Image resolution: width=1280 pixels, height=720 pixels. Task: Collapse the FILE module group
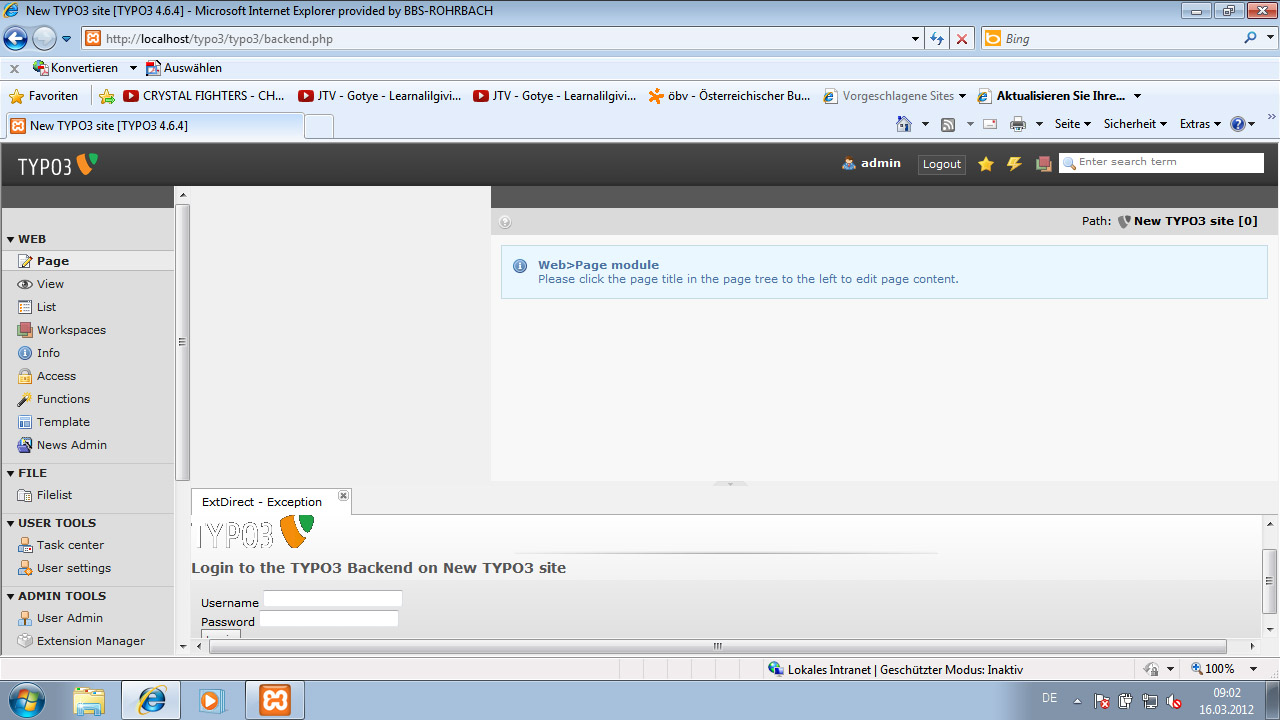tap(11, 474)
